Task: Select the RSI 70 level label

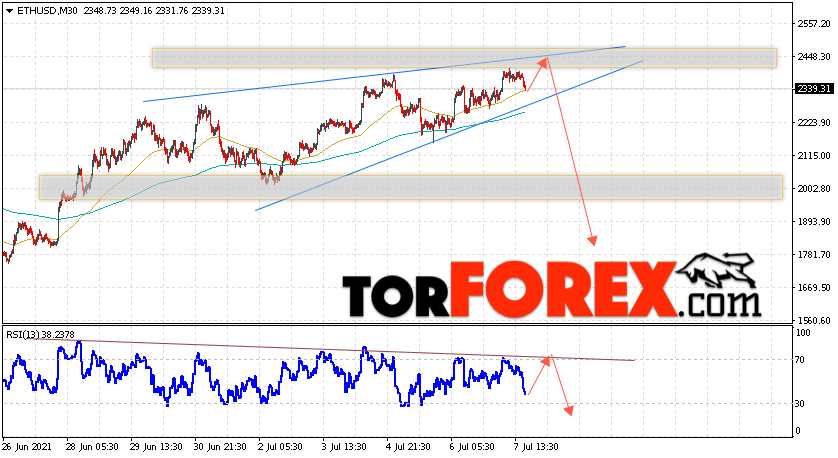Action: 800,360
